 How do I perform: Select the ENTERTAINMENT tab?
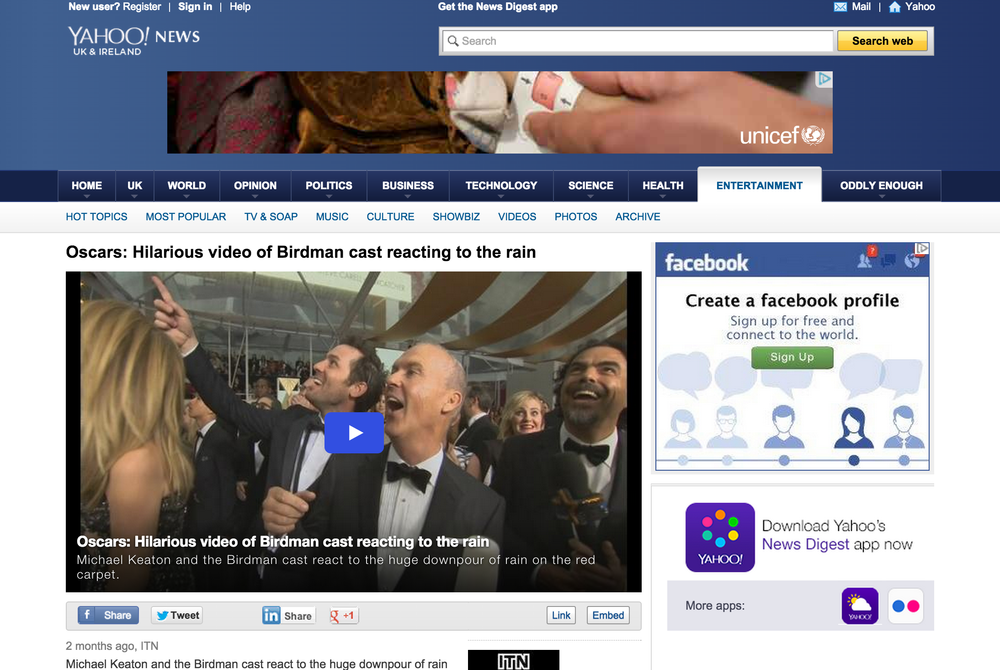759,186
